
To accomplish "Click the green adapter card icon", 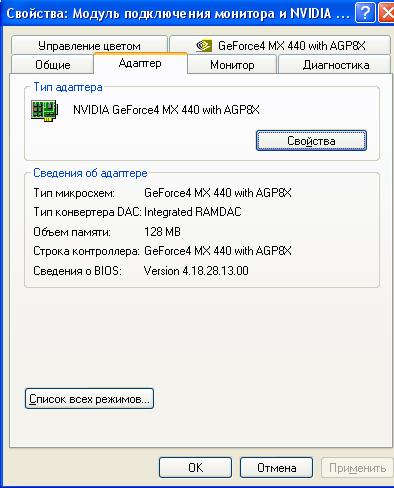I will 44,111.
